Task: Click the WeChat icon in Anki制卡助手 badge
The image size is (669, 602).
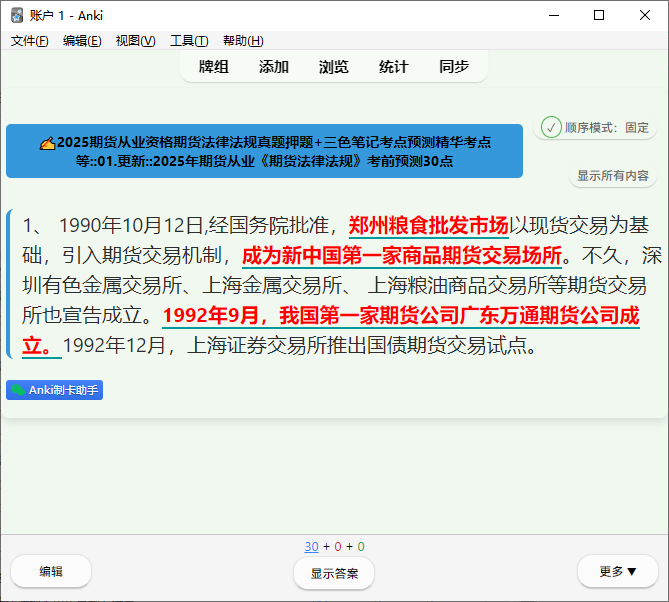Action: pos(18,390)
